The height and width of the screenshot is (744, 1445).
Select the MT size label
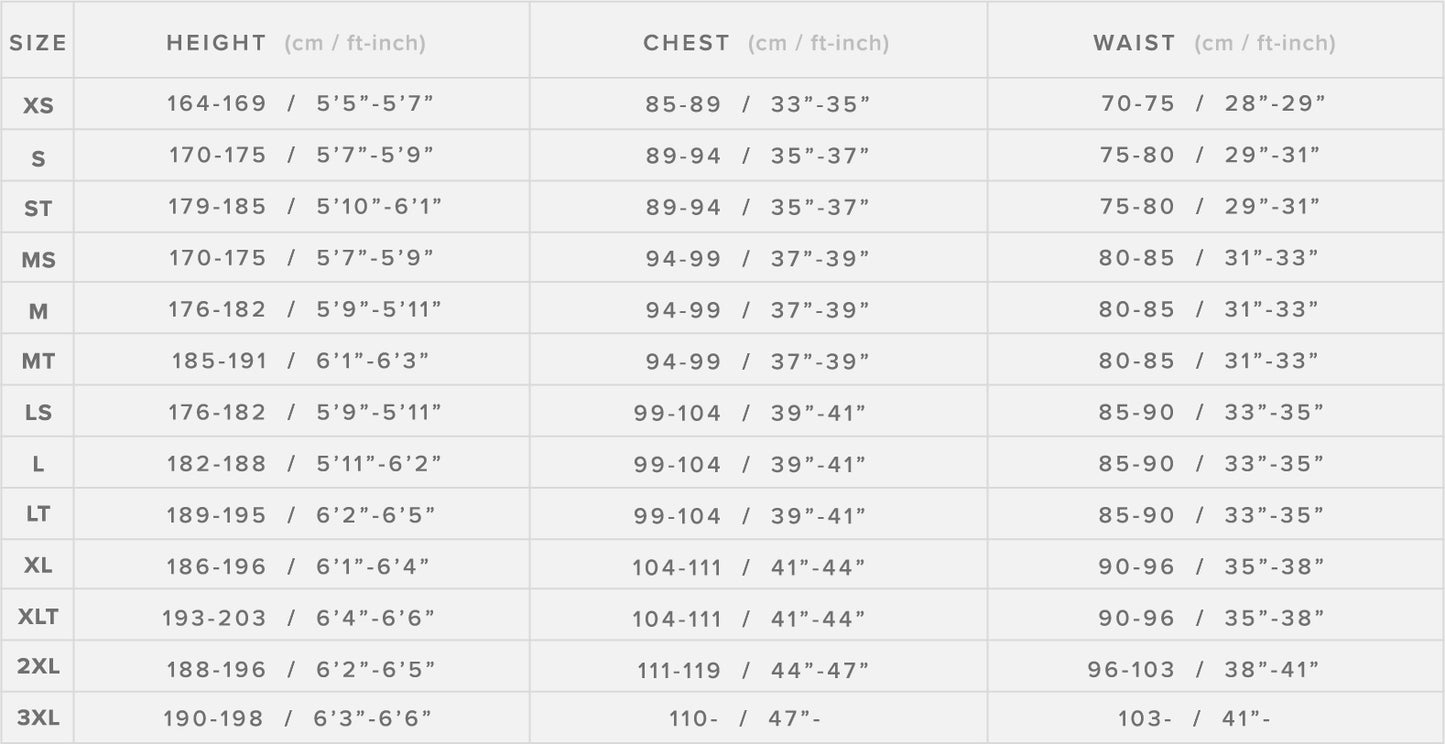tap(38, 362)
